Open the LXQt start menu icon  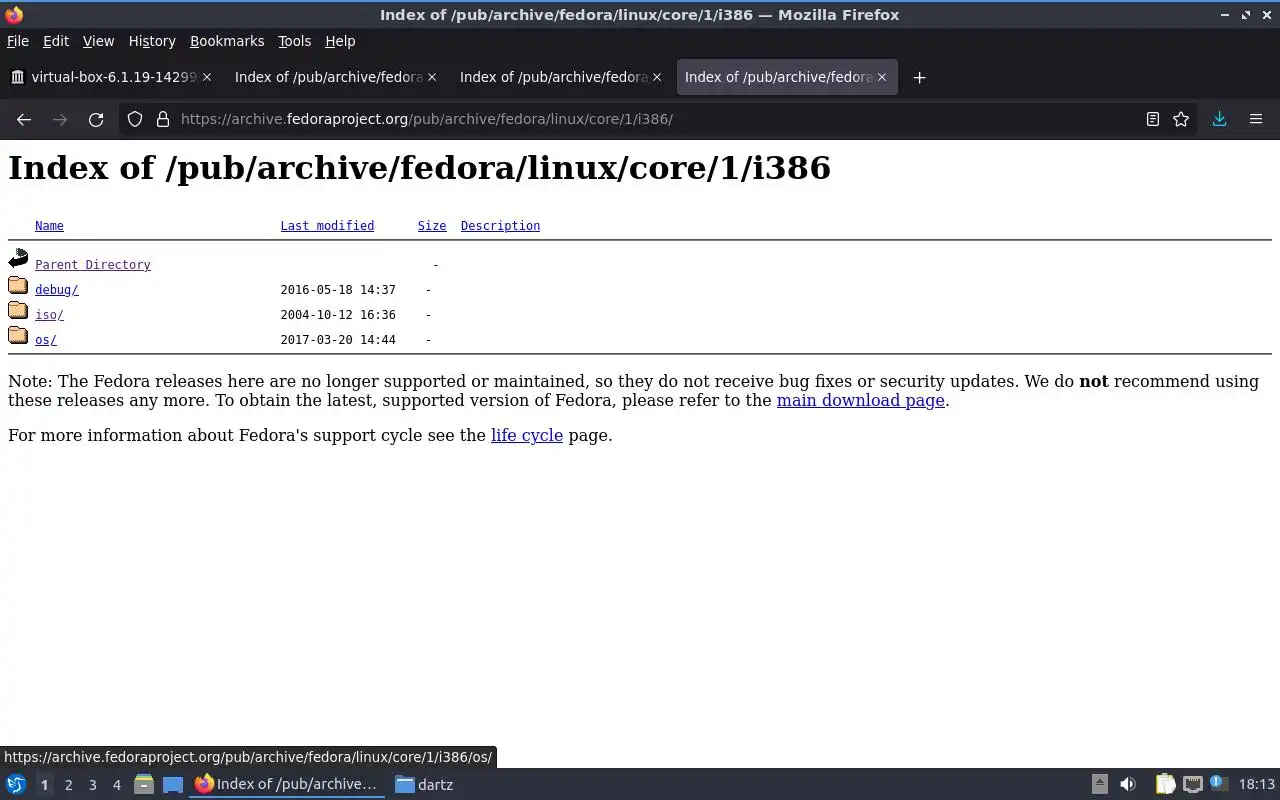(15, 784)
